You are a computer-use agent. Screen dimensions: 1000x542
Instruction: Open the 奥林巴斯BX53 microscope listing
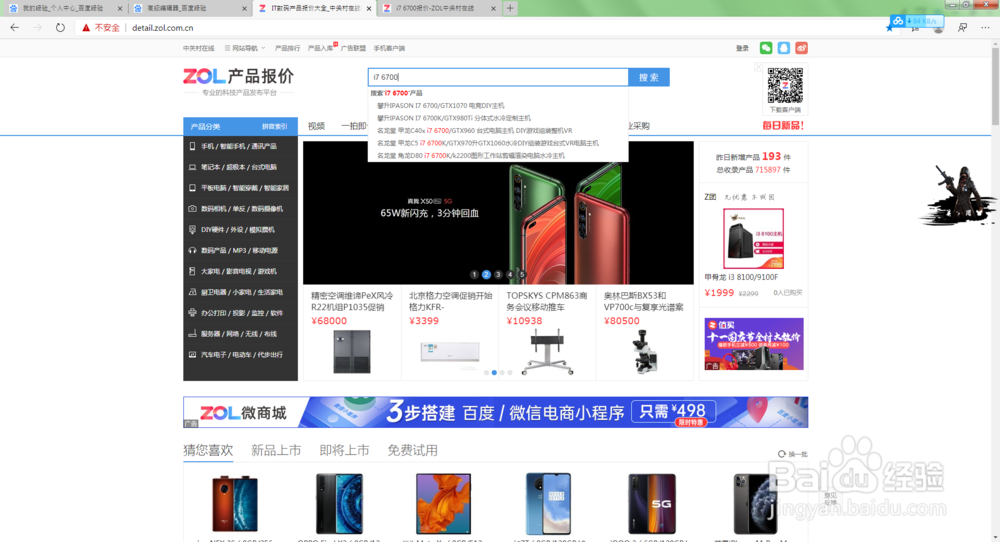click(x=644, y=333)
